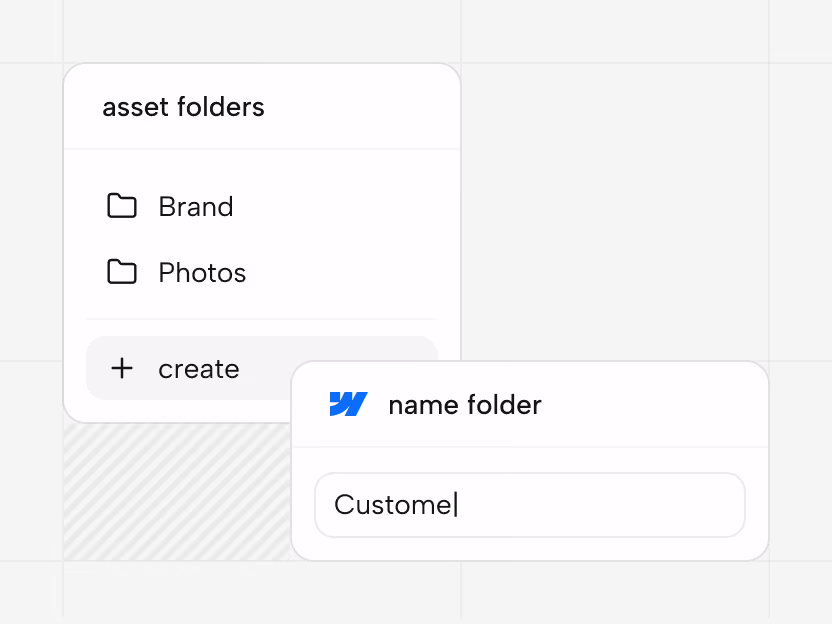The image size is (832, 624).
Task: Click the striped hatched area below the panel
Action: point(177,491)
